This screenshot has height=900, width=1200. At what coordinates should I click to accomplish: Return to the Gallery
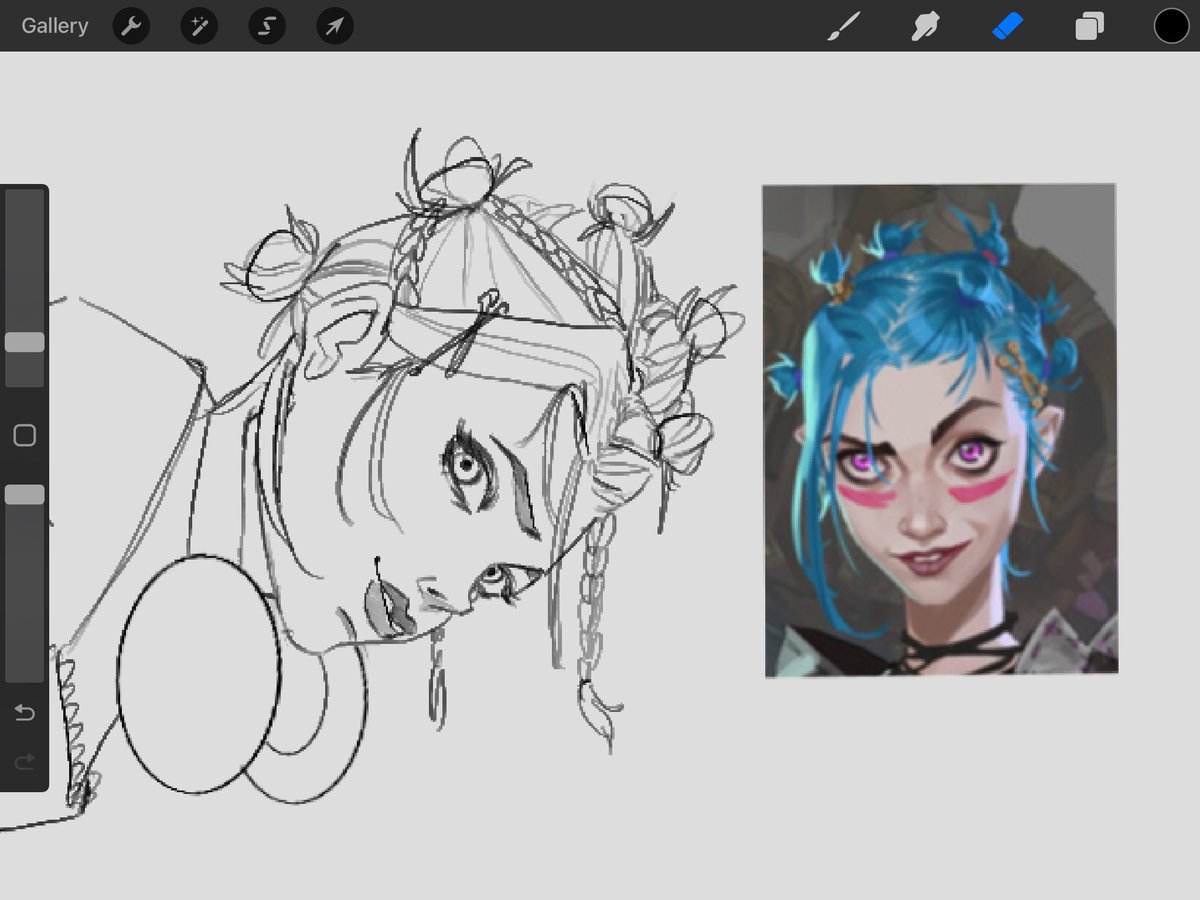[54, 26]
